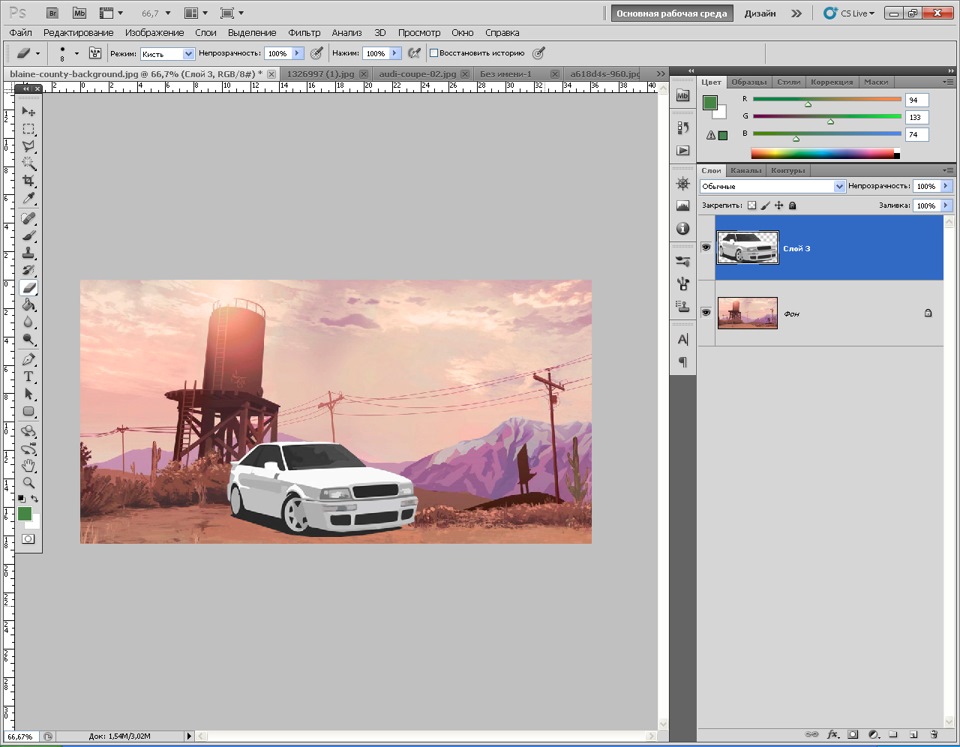Open eraser opacity slider arrow
This screenshot has height=747, width=960.
(x=297, y=53)
